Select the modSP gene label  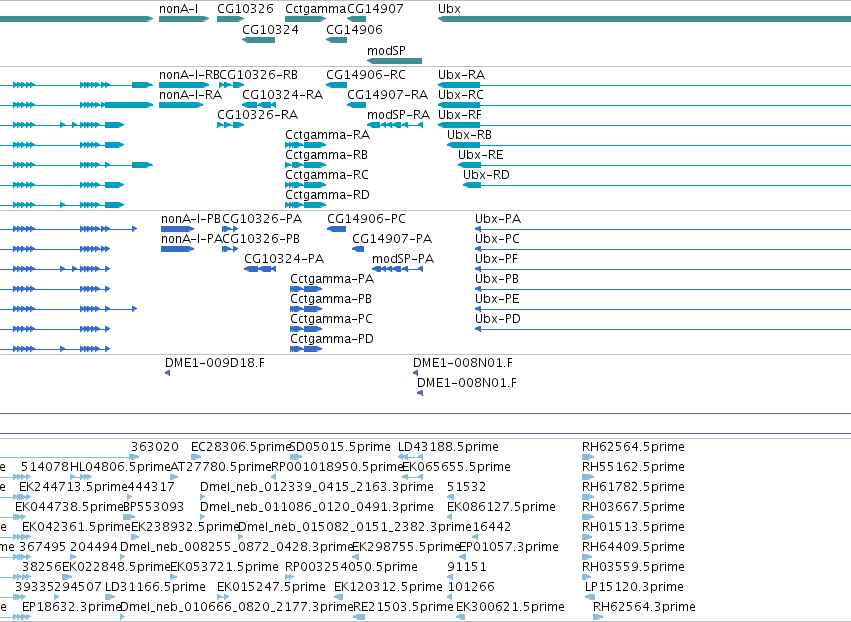[x=386, y=50]
